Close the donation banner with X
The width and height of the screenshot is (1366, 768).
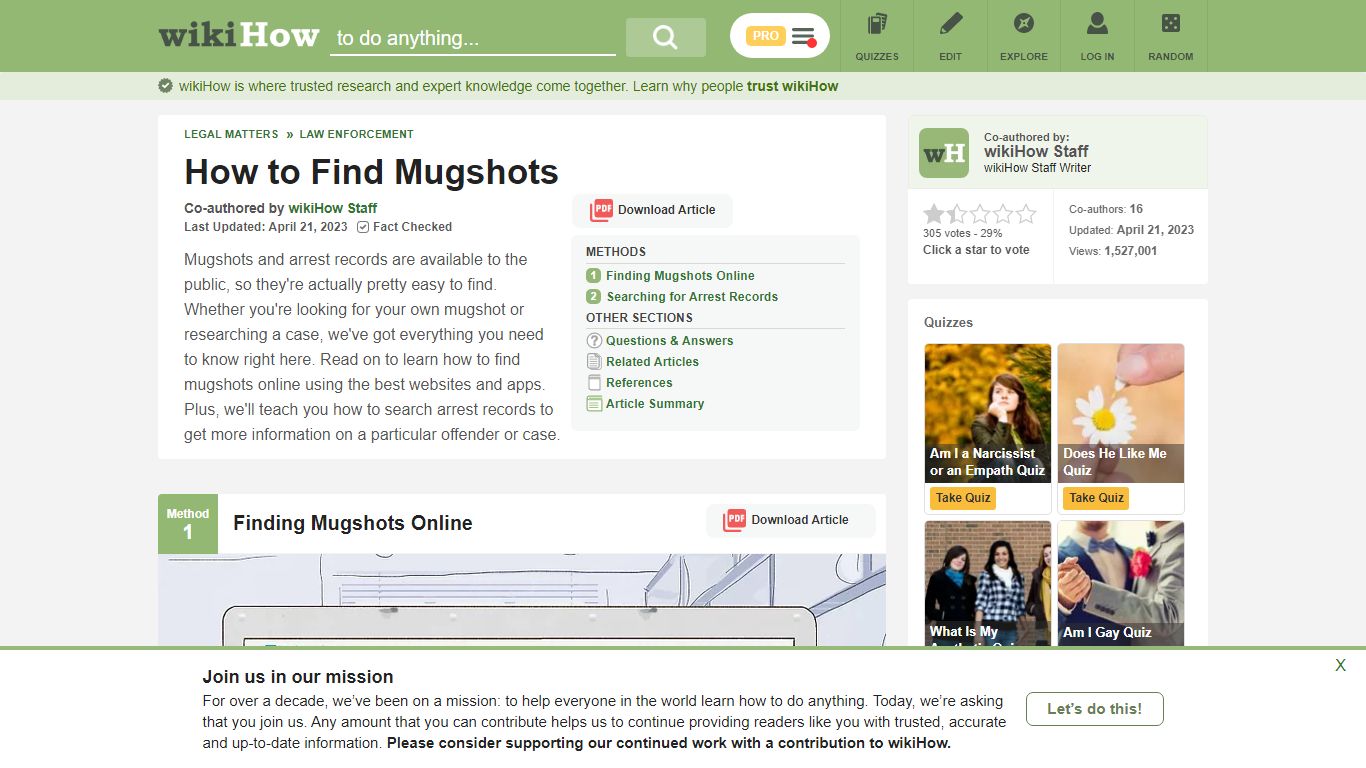(1340, 666)
